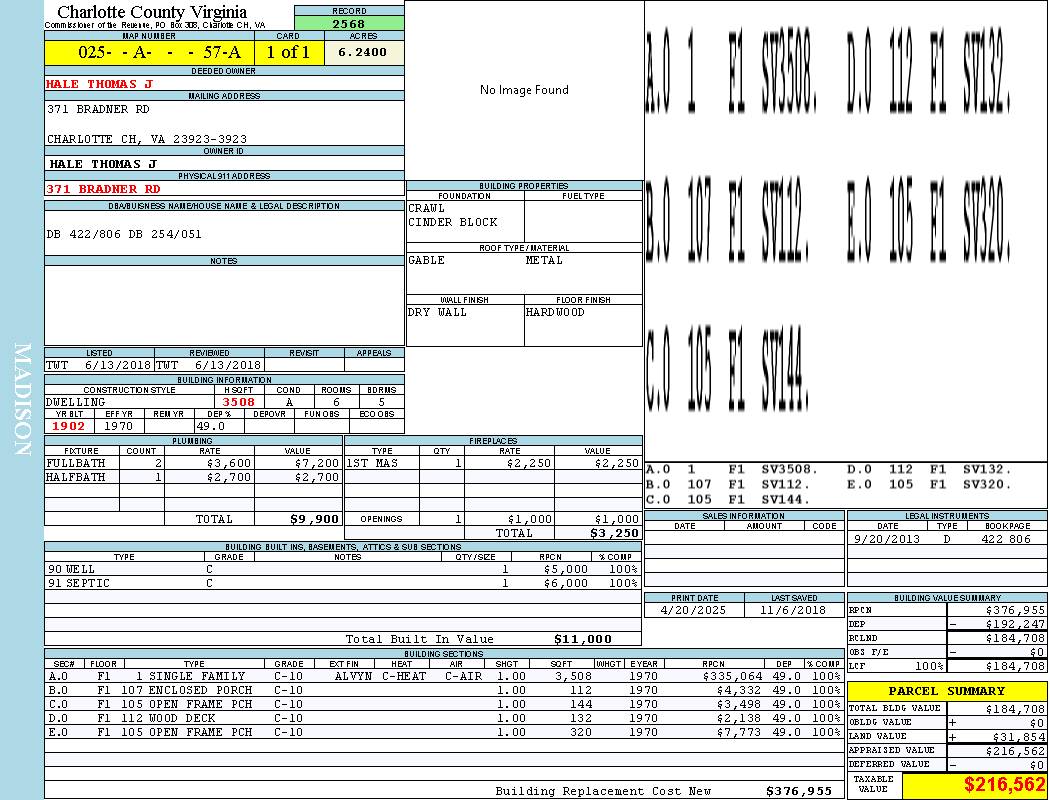Screen dimensions: 1050x800
Task: Click Building Replacement Cost New $376,955
Action: 799,791
